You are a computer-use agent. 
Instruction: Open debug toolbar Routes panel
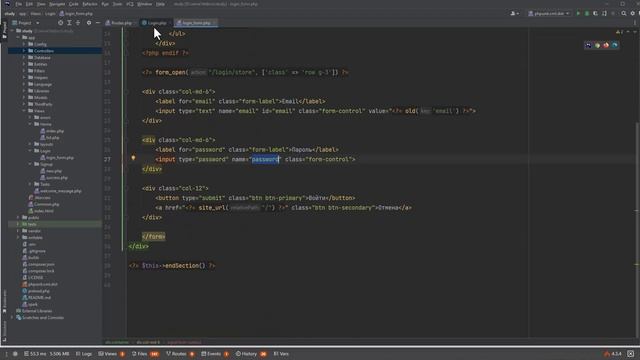(180, 354)
